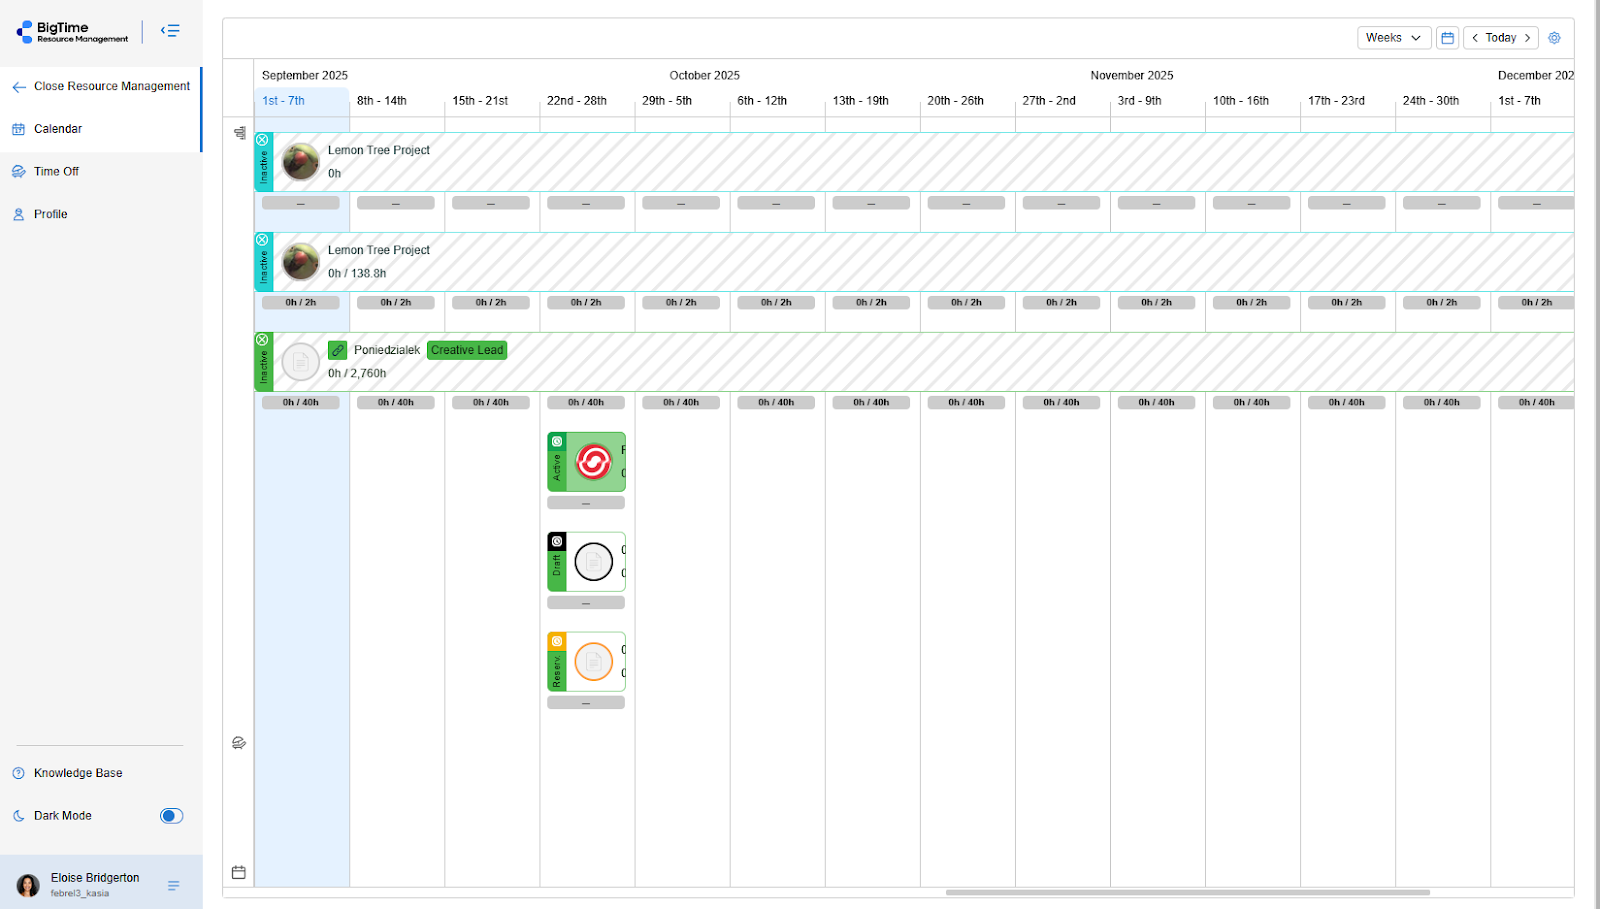This screenshot has height=909, width=1600.
Task: Click the projects chart icon in left gutter
Action: tap(240, 133)
